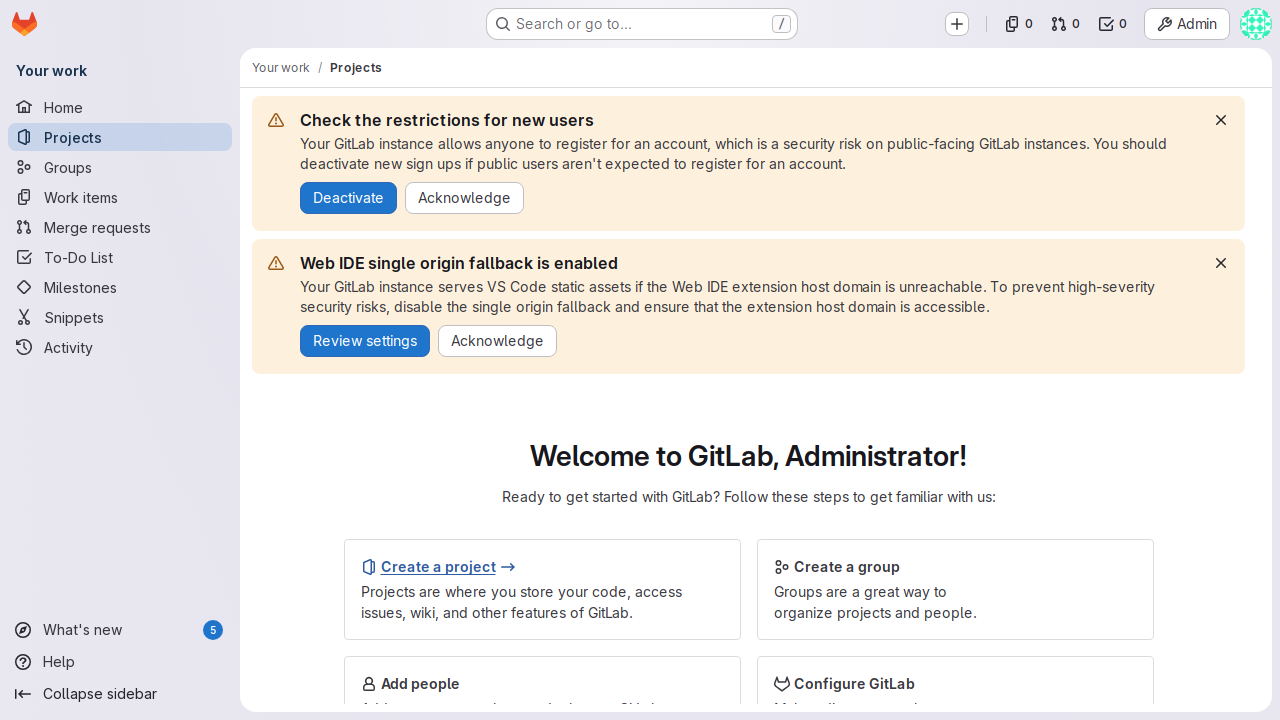The width and height of the screenshot is (1280, 720).
Task: Click warning icon on Web IDE alert
Action: click(x=276, y=264)
